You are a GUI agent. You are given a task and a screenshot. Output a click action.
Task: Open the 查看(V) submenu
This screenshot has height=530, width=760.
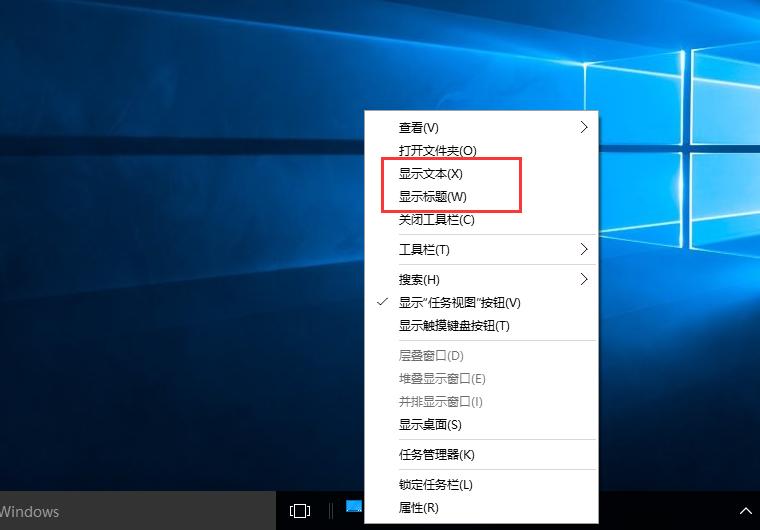point(481,128)
